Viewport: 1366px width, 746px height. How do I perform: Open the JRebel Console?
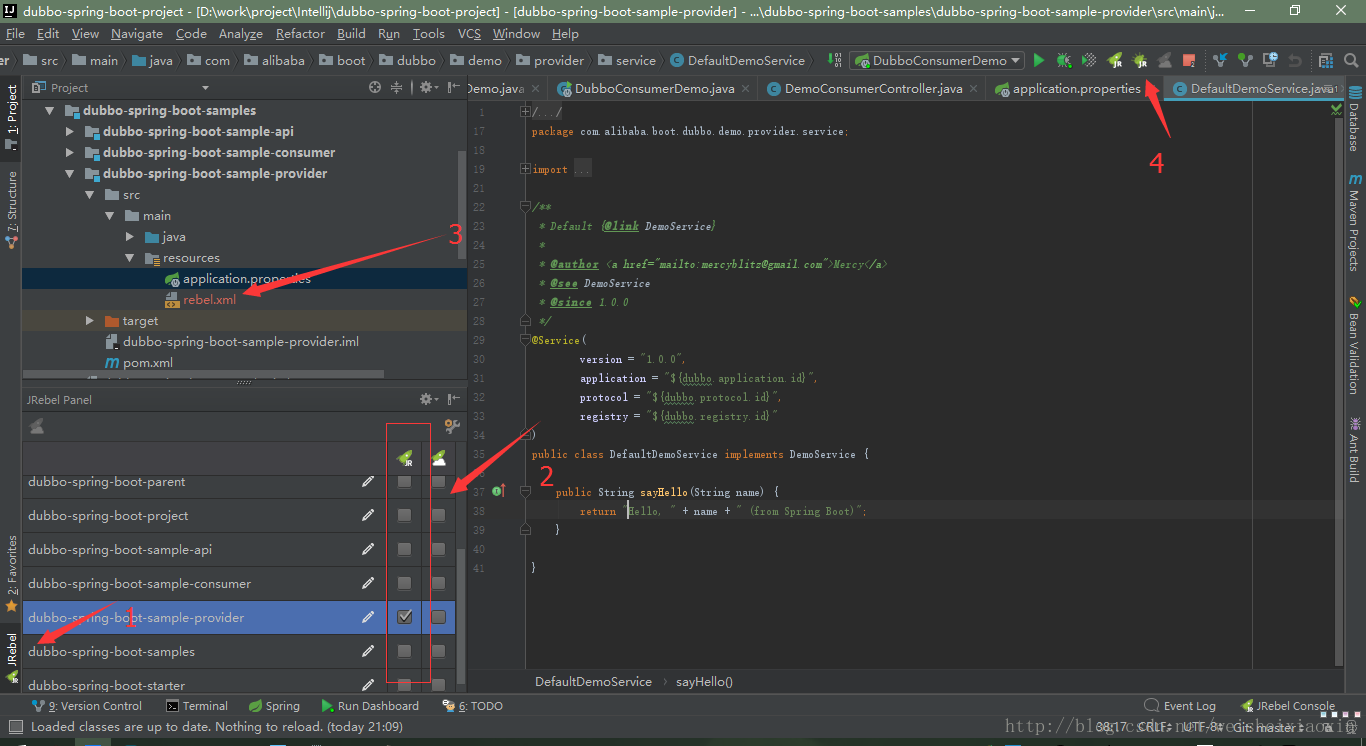click(x=1288, y=706)
